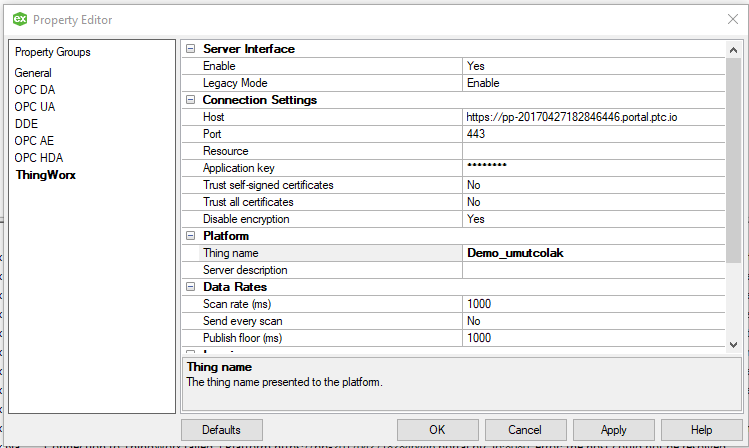This screenshot has width=749, height=448.
Task: Collapse the Platform section
Action: [x=191, y=236]
